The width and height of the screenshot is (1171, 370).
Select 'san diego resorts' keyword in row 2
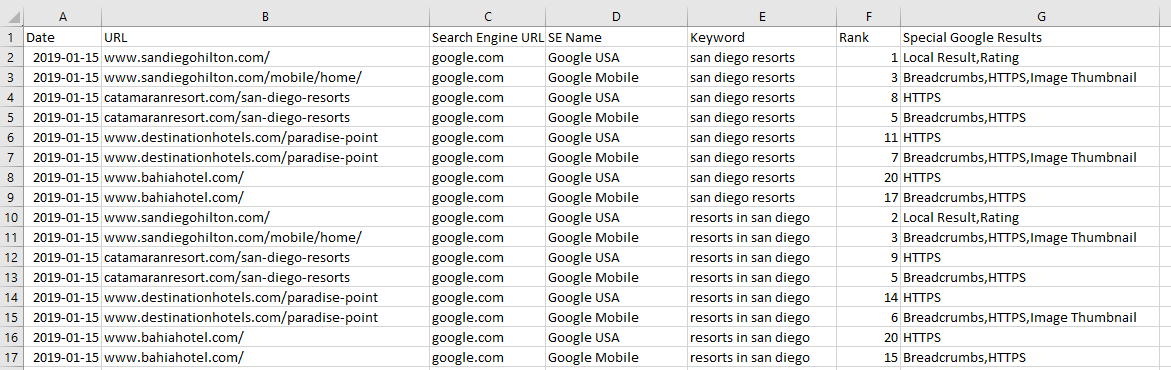click(x=762, y=57)
